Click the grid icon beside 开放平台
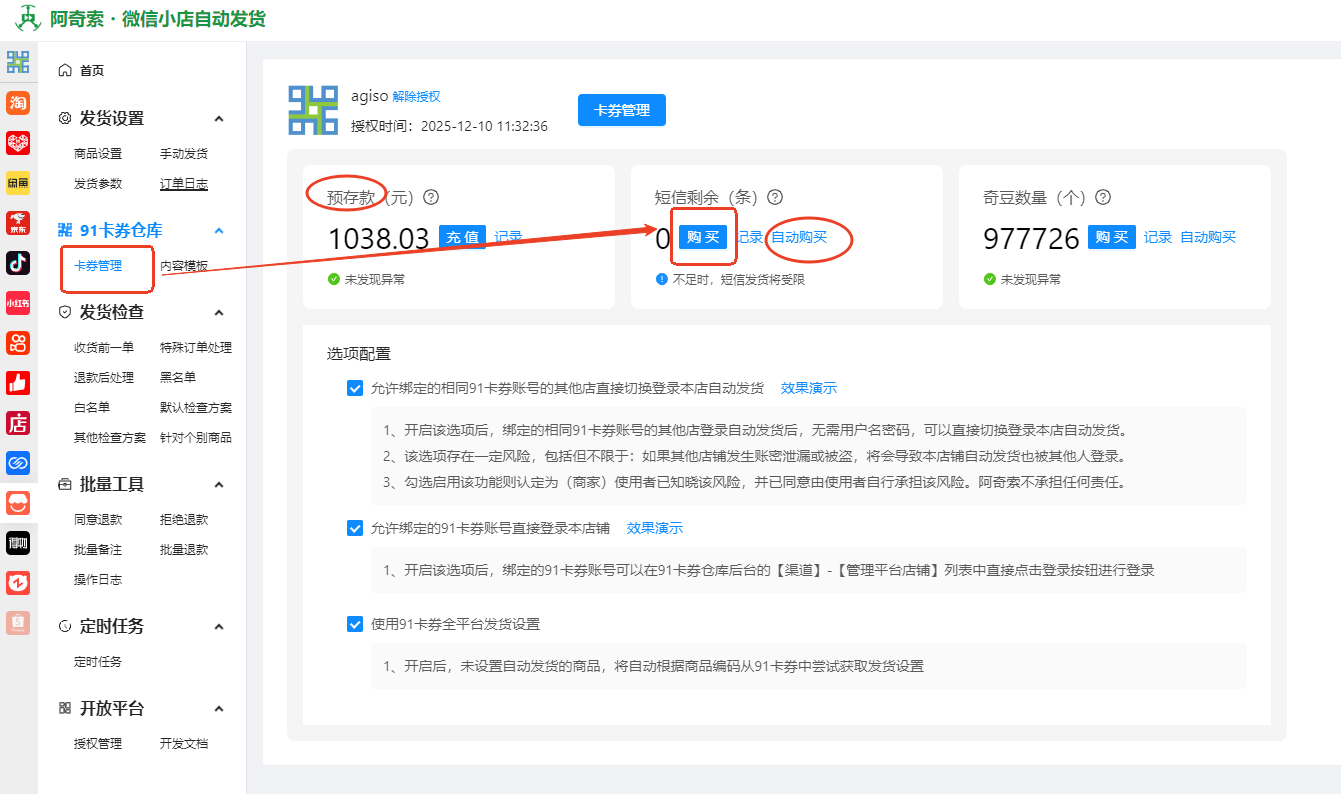The image size is (1341, 794). coord(65,708)
